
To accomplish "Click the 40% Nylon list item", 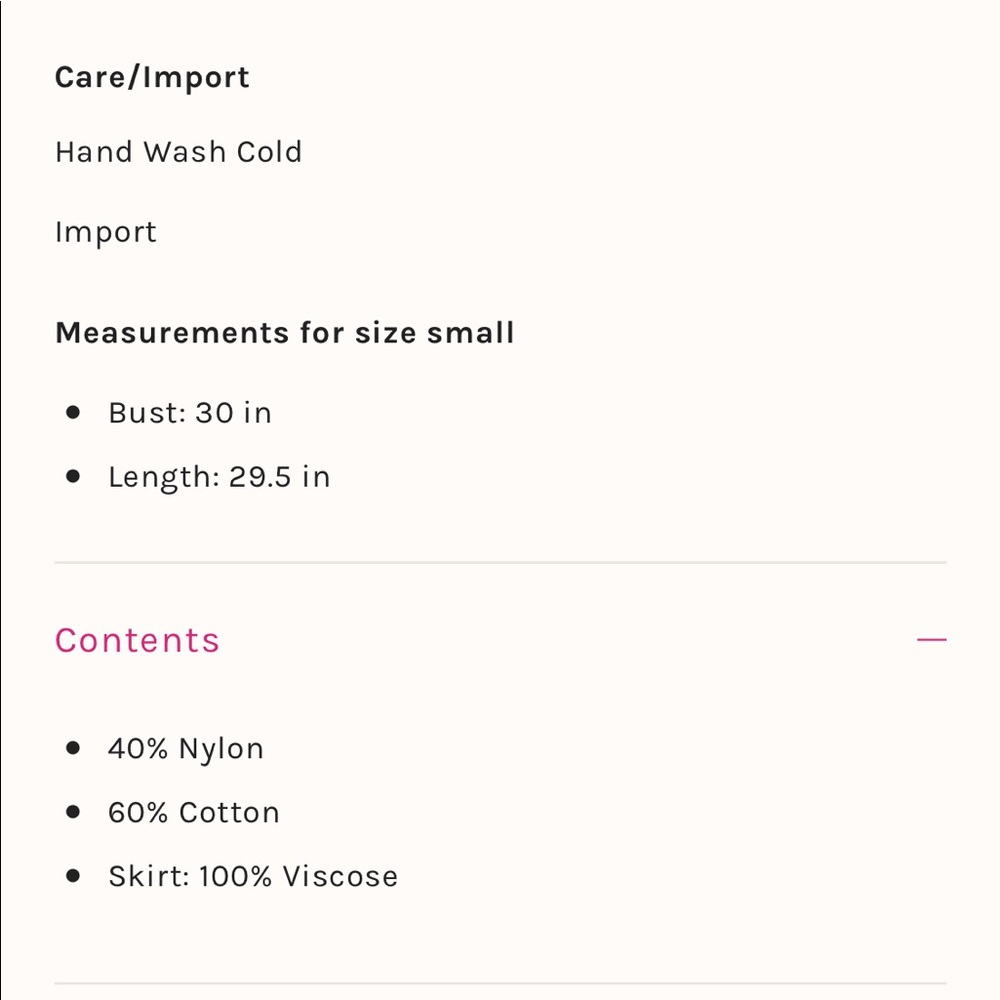I will [x=186, y=749].
